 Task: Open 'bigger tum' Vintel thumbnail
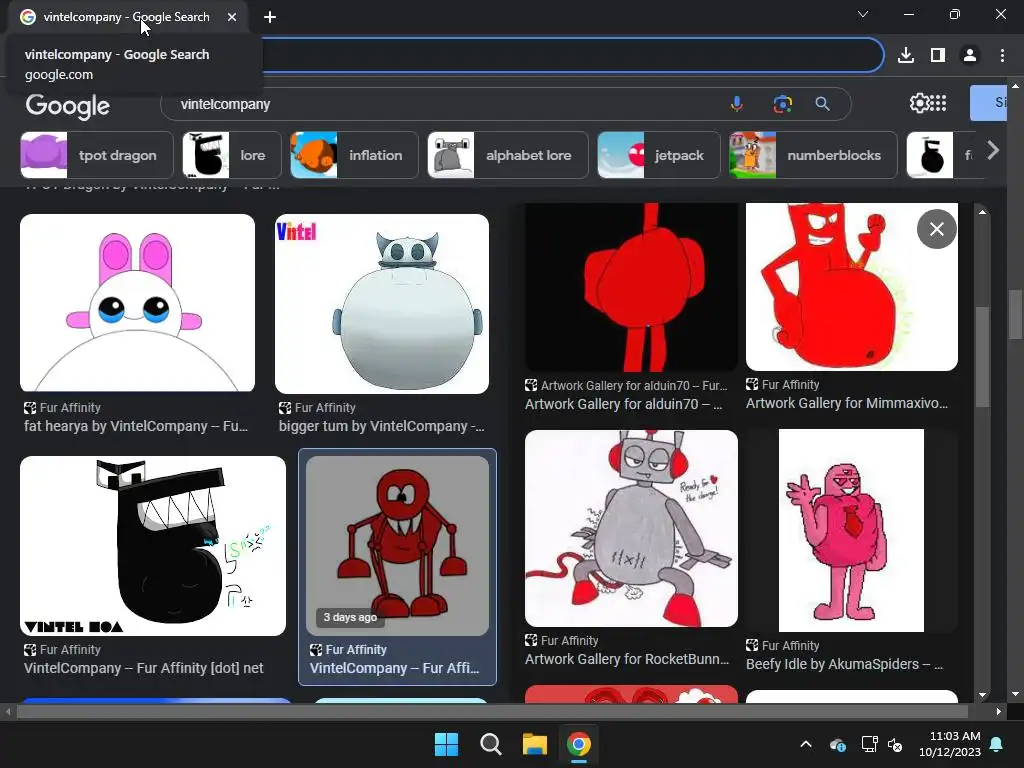[x=382, y=304]
